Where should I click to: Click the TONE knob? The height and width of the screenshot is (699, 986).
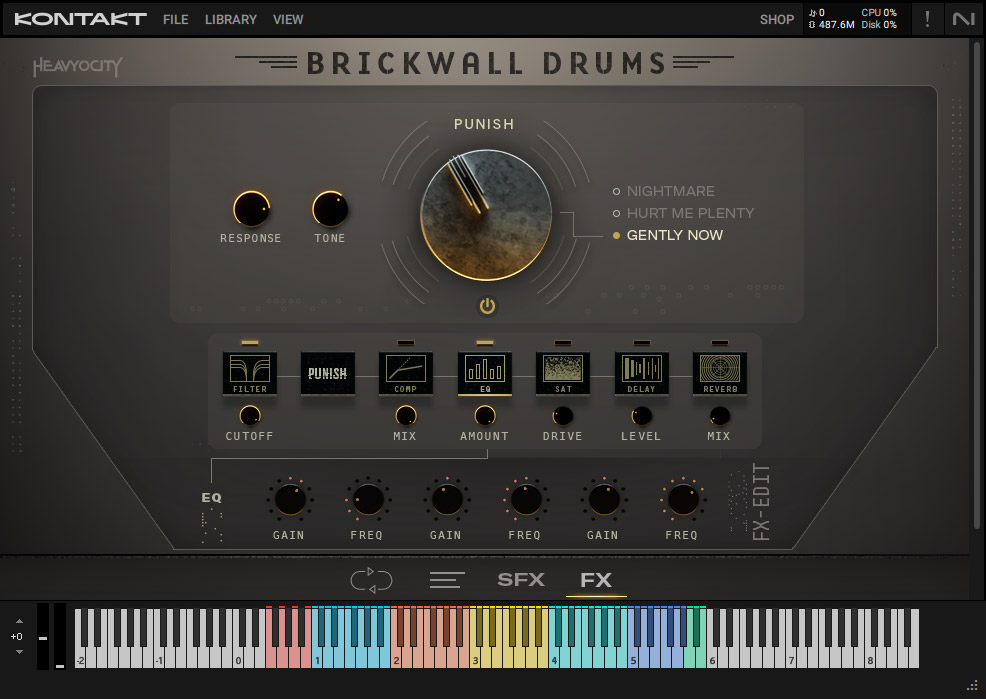click(330, 209)
